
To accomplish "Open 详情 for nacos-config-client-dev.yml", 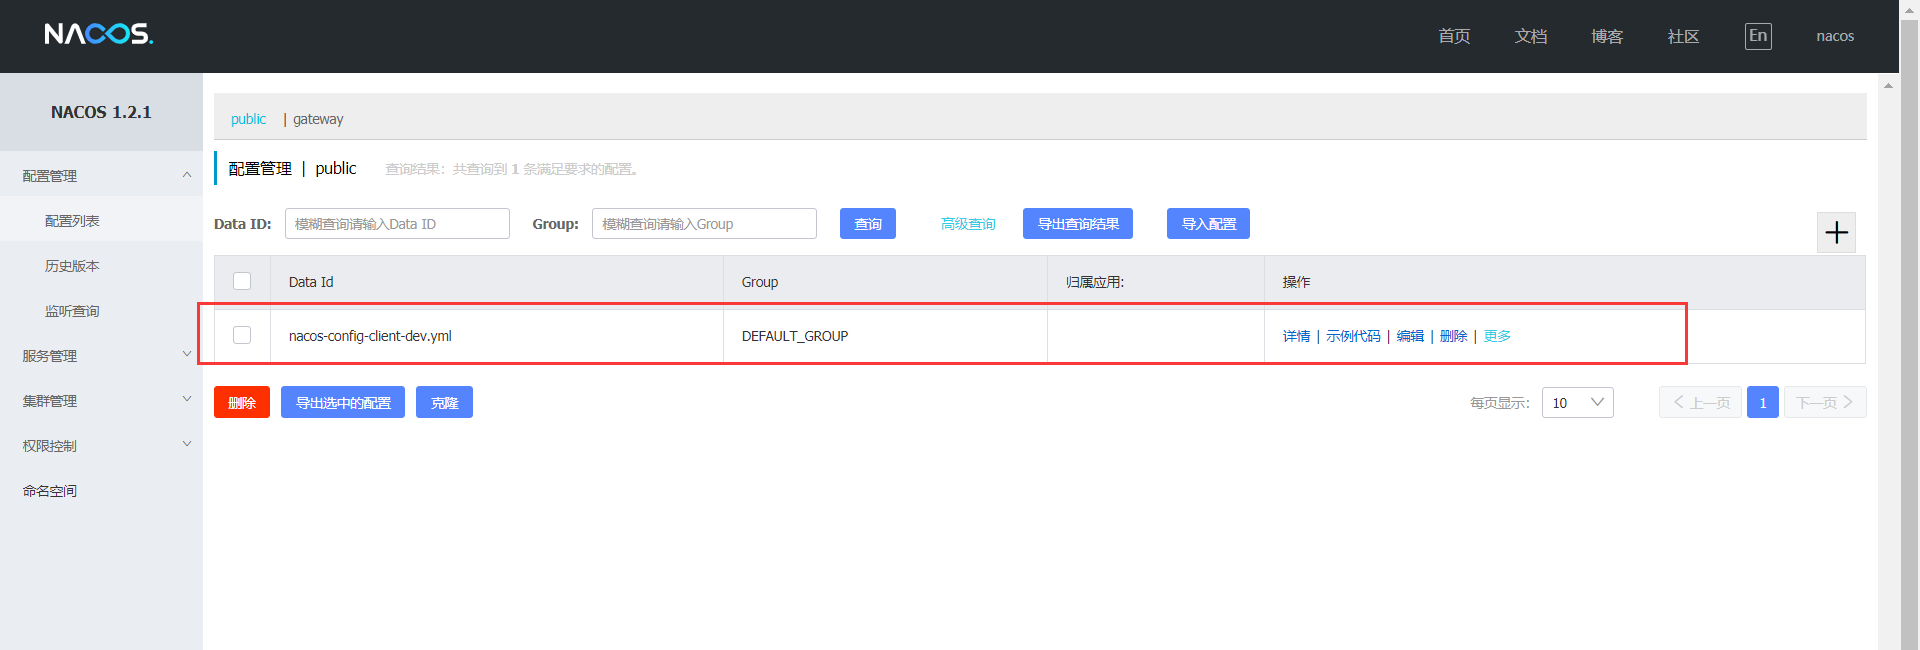I will [x=1296, y=336].
